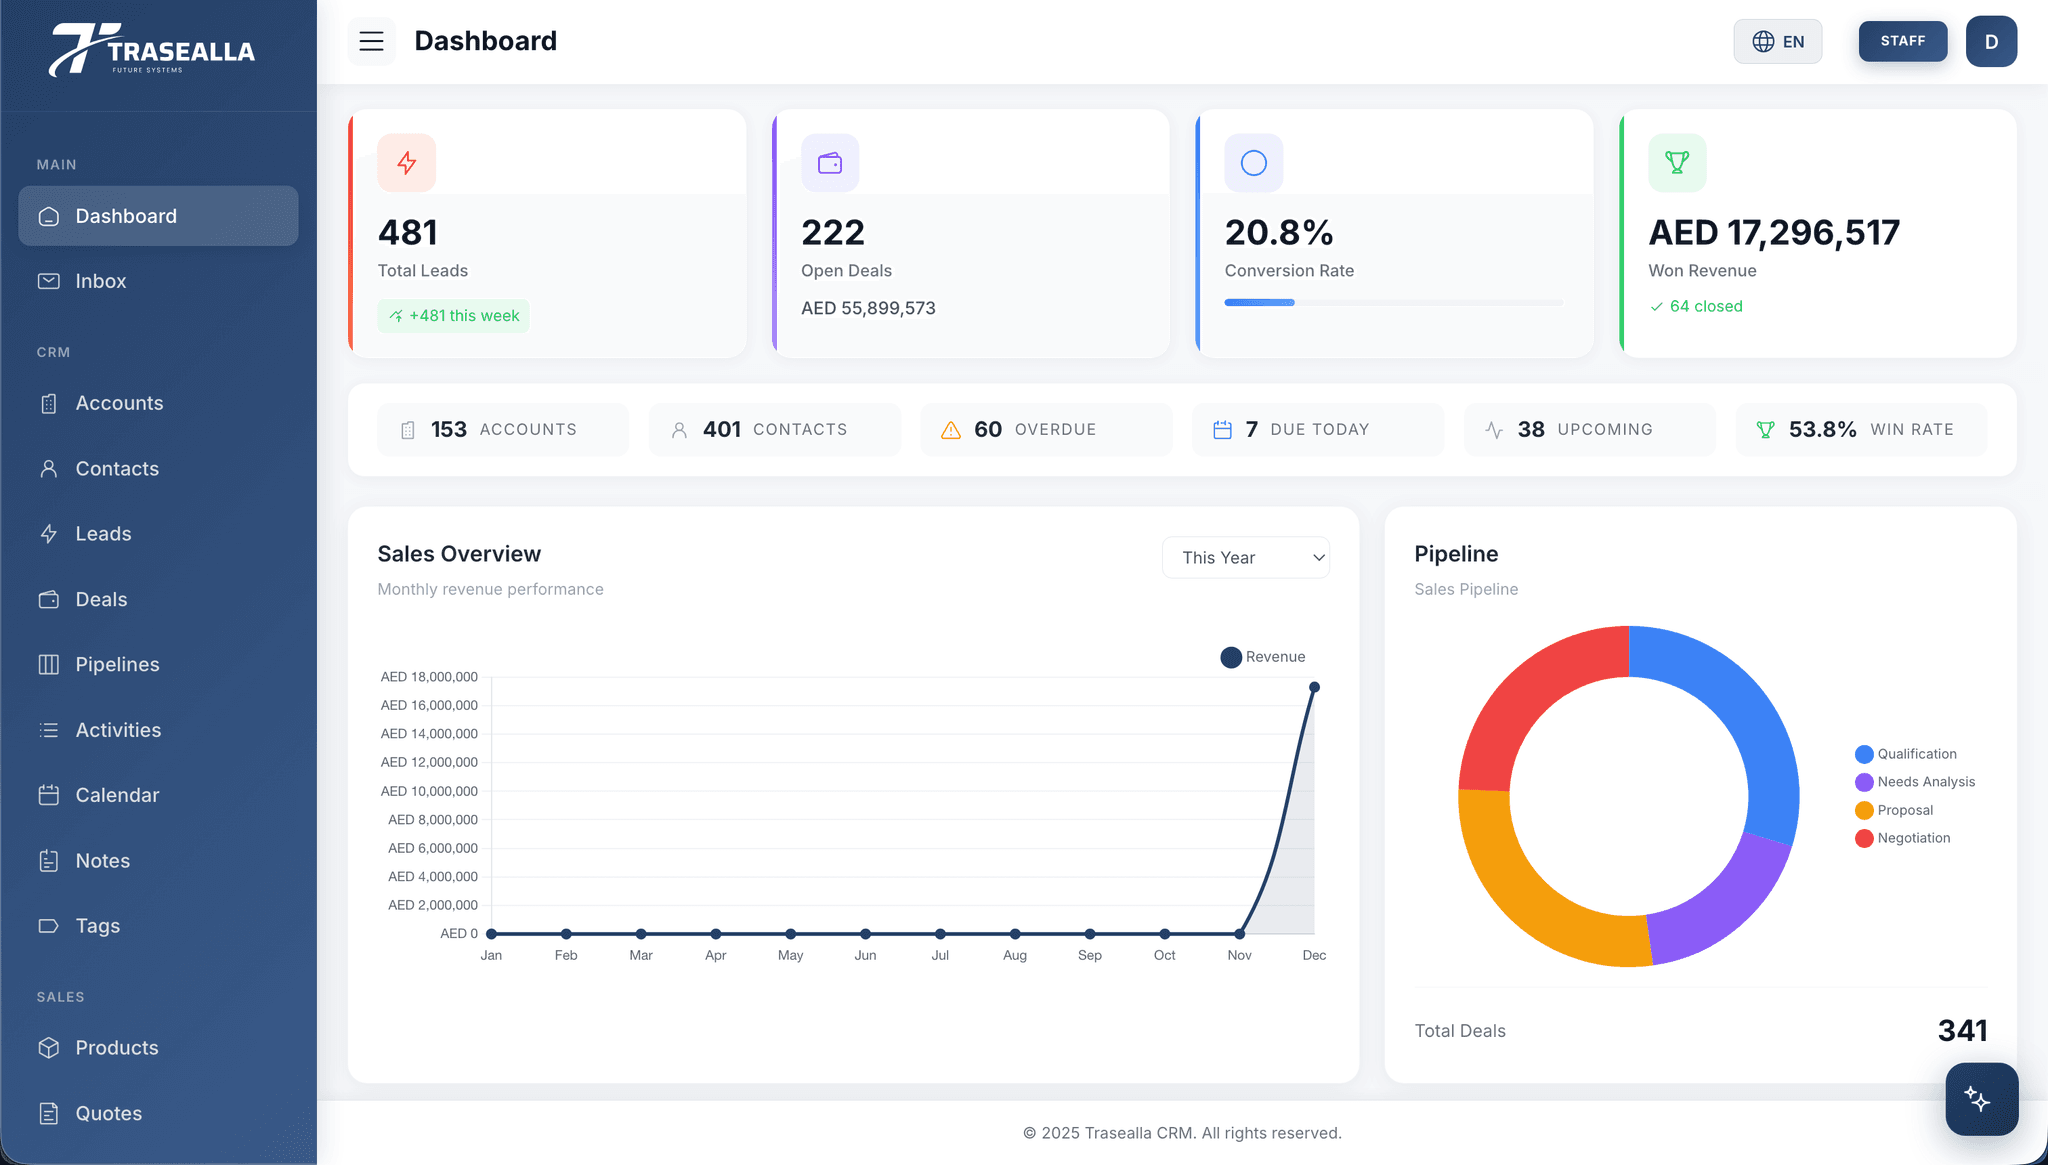Click the Conversion Rate progress bar
The height and width of the screenshot is (1165, 2048).
click(1393, 302)
